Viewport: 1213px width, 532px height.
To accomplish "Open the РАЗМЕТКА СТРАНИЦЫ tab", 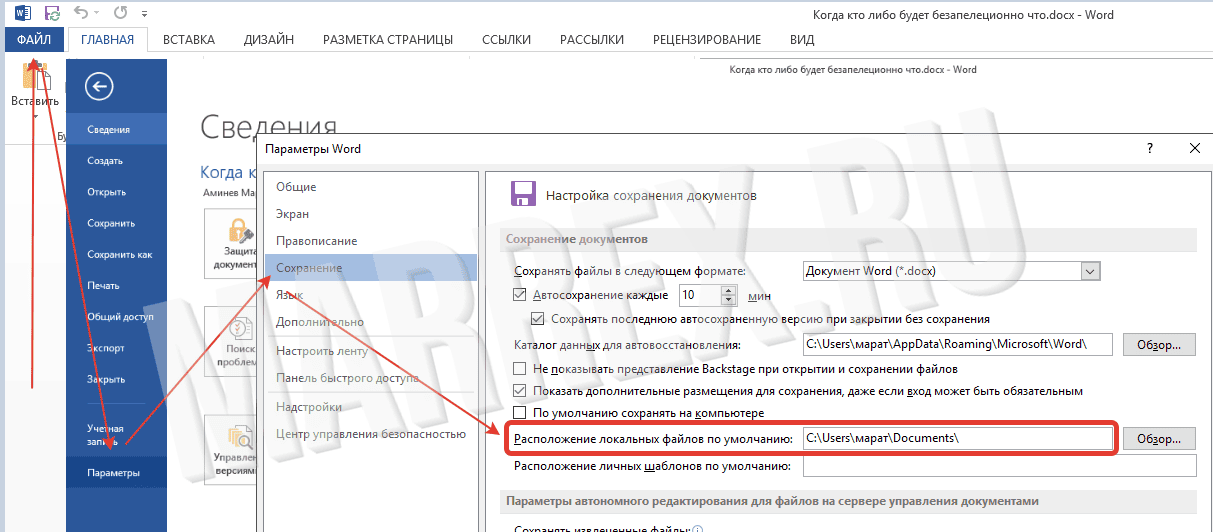I will click(x=388, y=40).
